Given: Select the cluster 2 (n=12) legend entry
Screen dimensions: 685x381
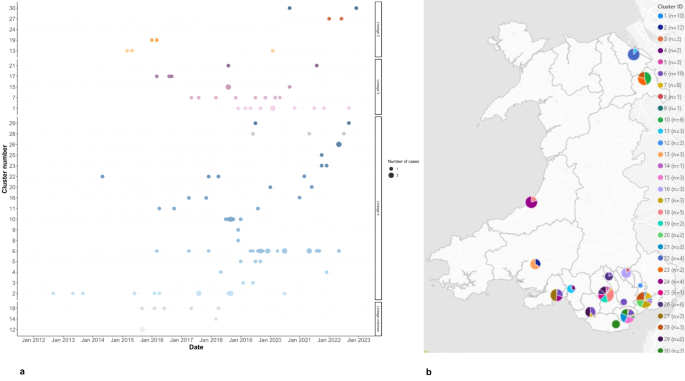Looking at the screenshot, I should (x=671, y=28).
